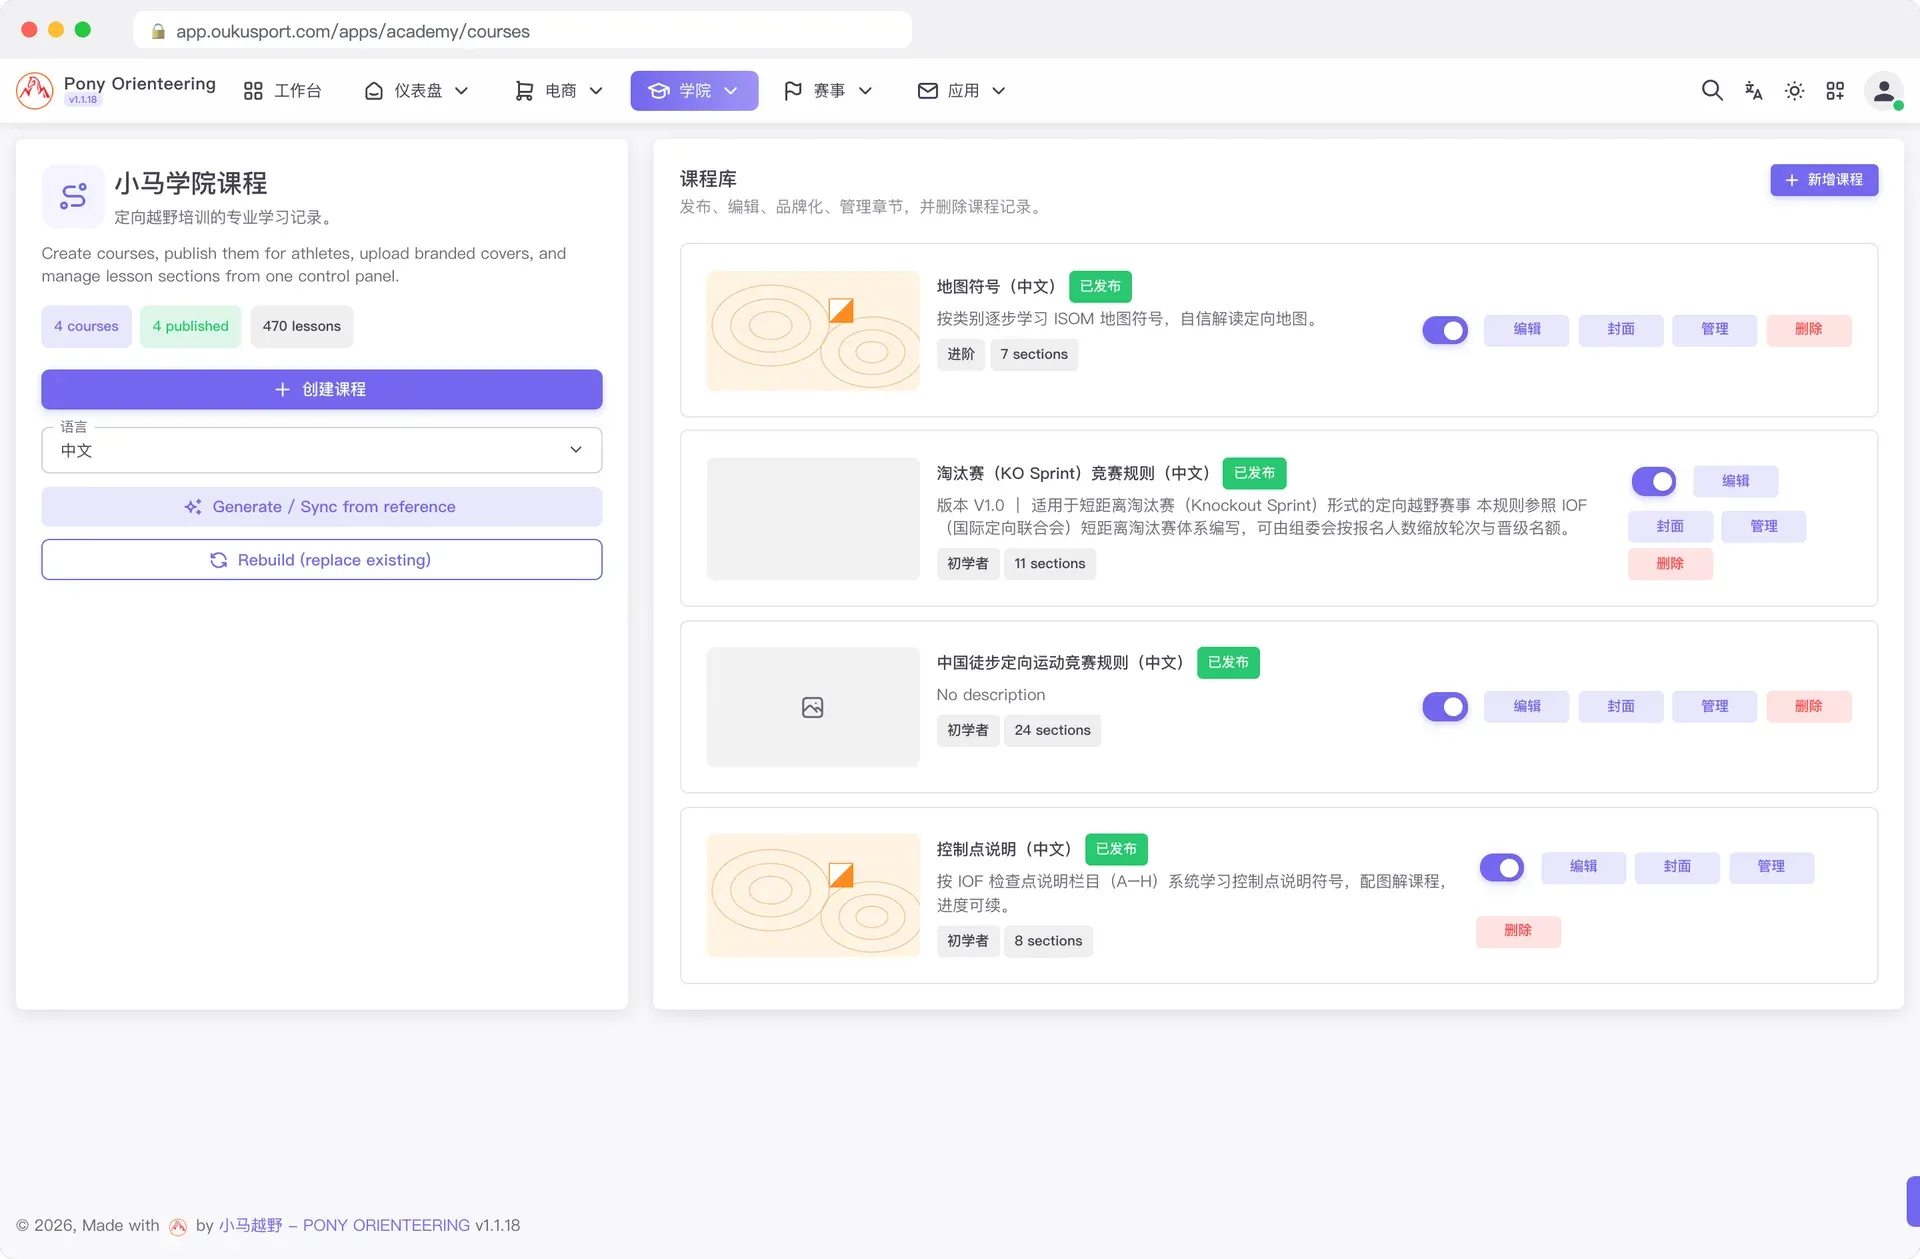Expand the 仪表盘 dashboard menu
The image size is (1920, 1259).
pos(416,91)
